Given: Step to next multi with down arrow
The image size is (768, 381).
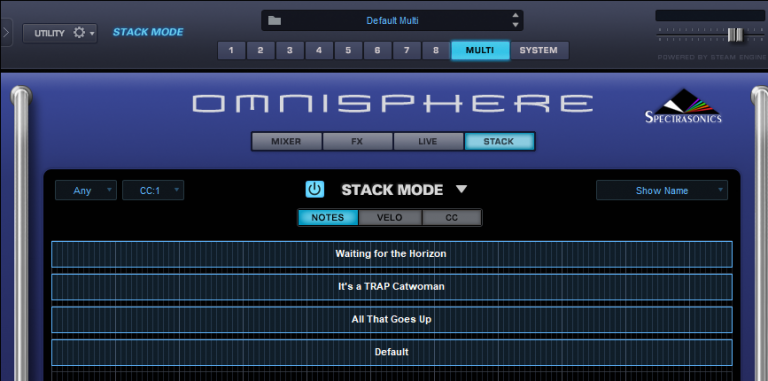Looking at the screenshot, I should click(x=515, y=25).
